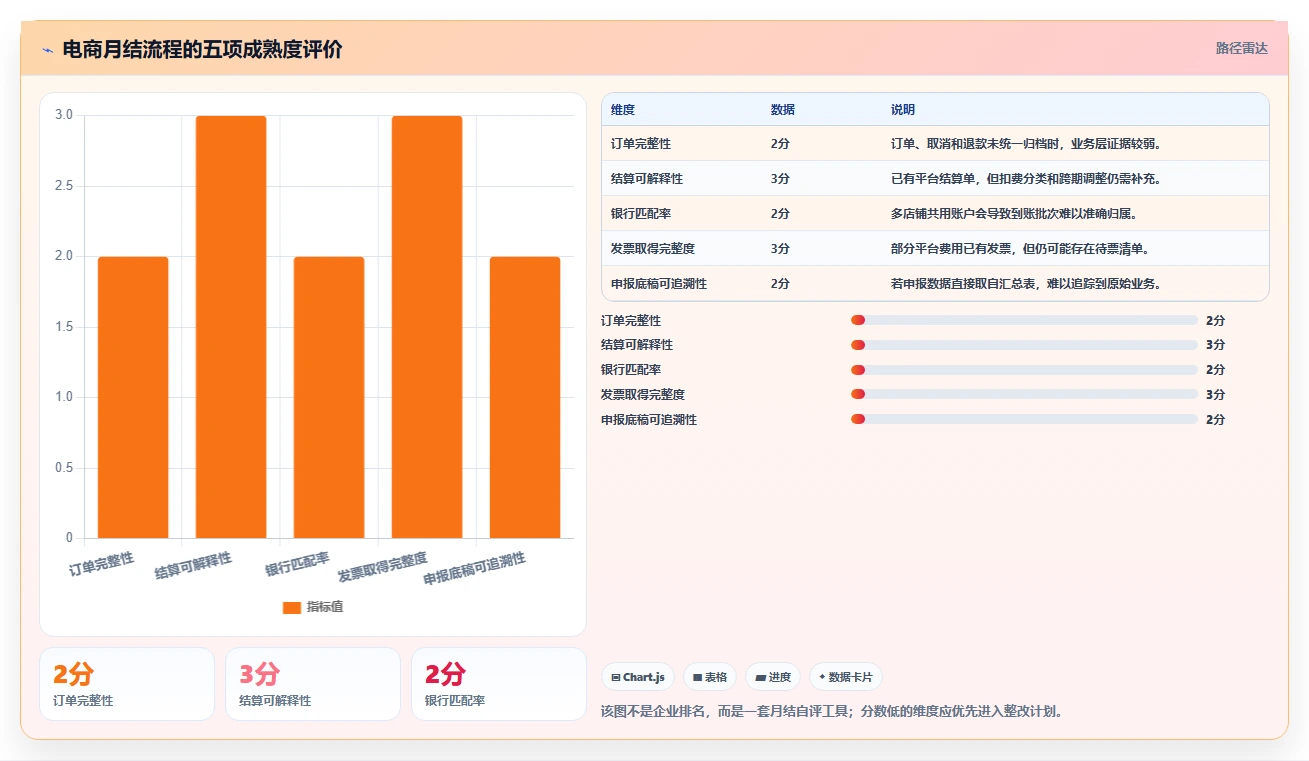Click the 结算可解释性 bar in chart
Image resolution: width=1309 pixels, height=761 pixels.
tap(231, 327)
